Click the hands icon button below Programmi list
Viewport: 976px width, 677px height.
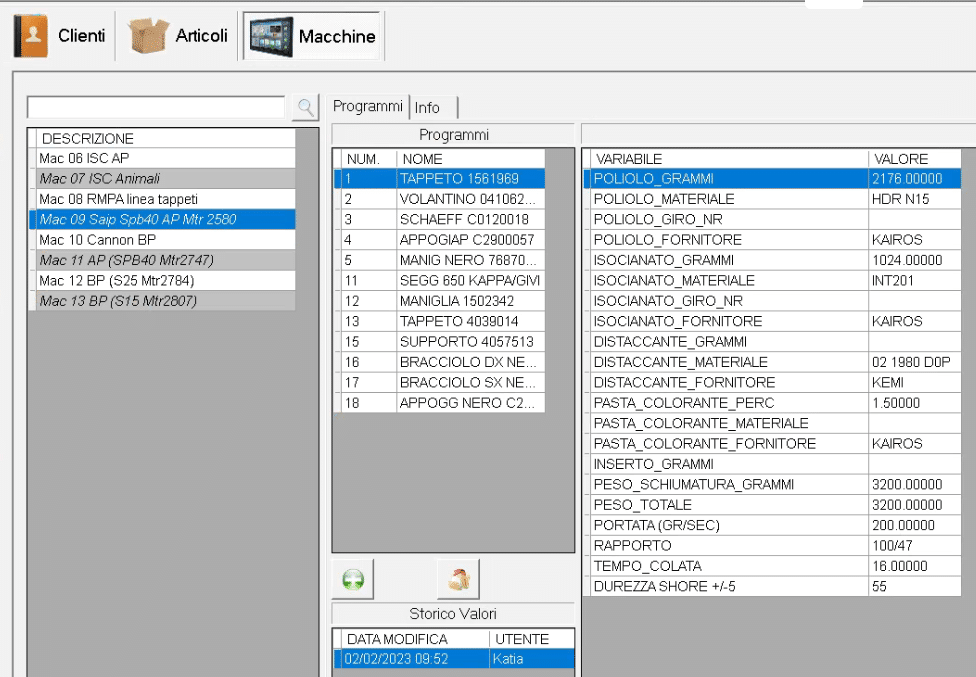pyautogui.click(x=458, y=579)
